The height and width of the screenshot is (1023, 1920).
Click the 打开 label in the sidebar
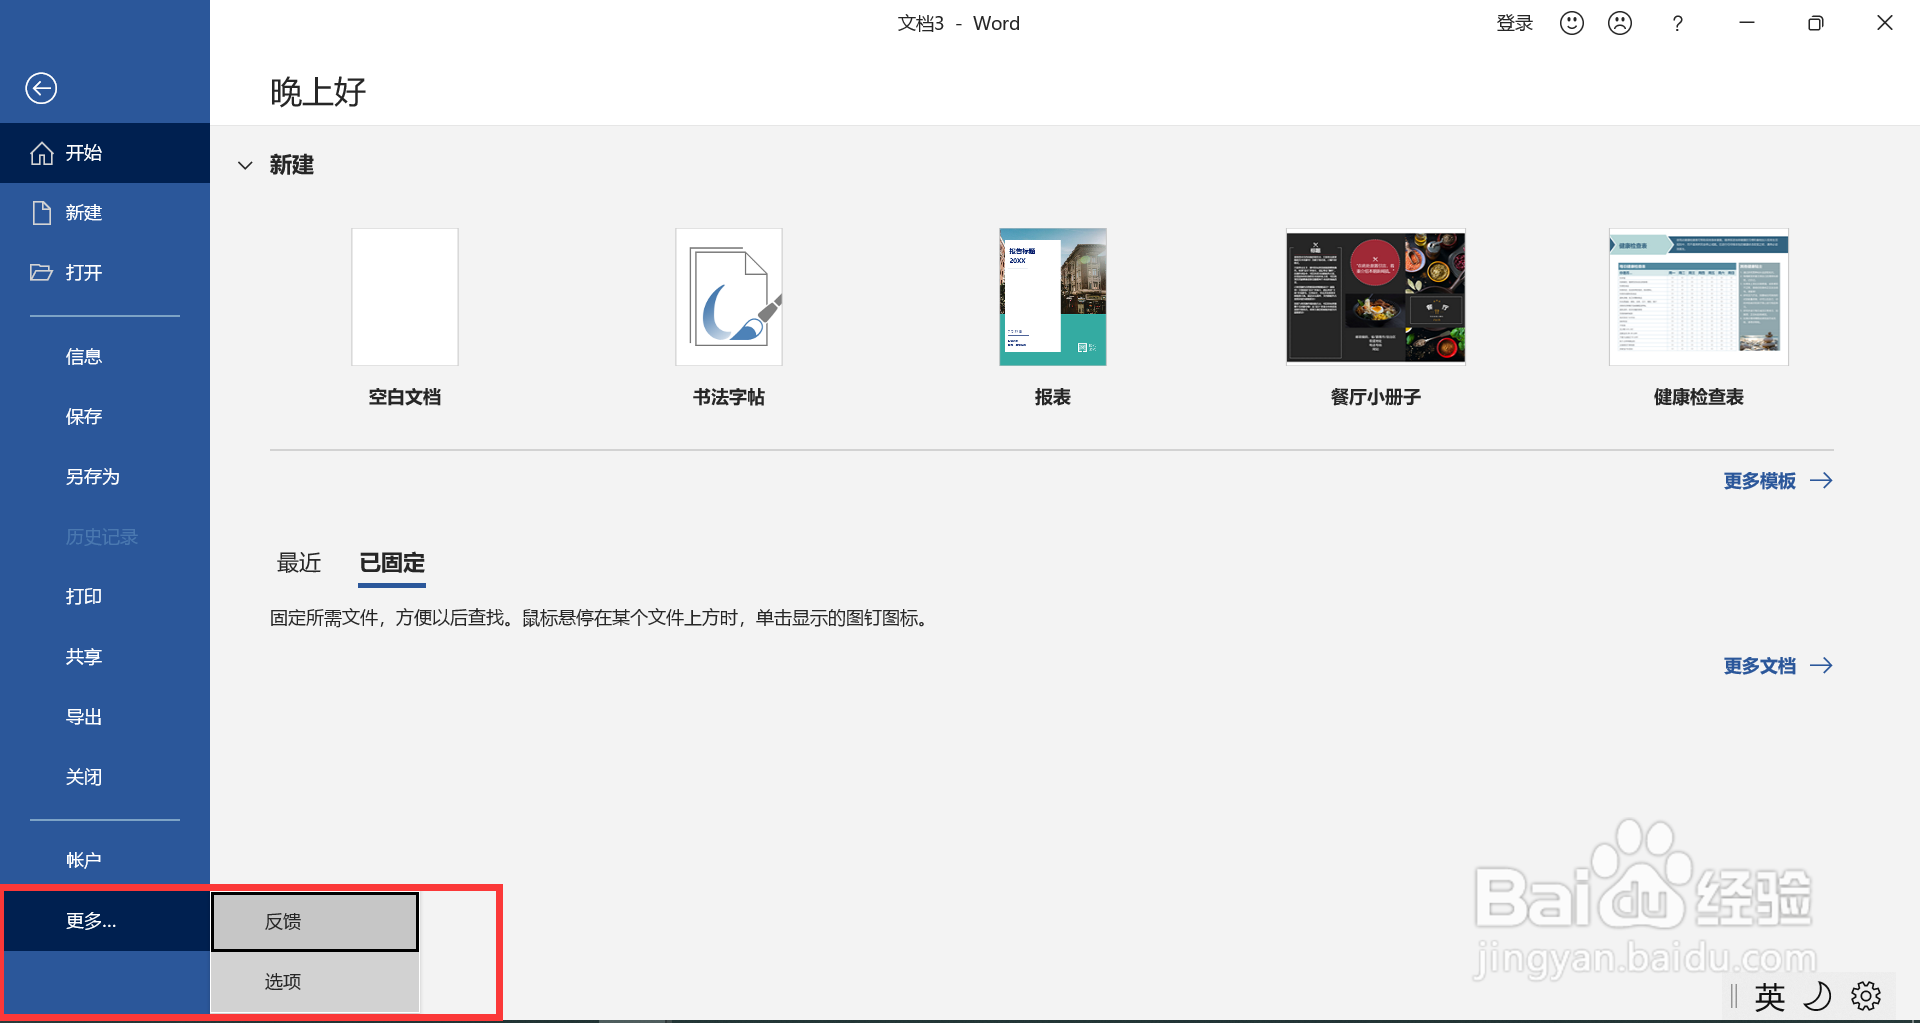coord(84,273)
